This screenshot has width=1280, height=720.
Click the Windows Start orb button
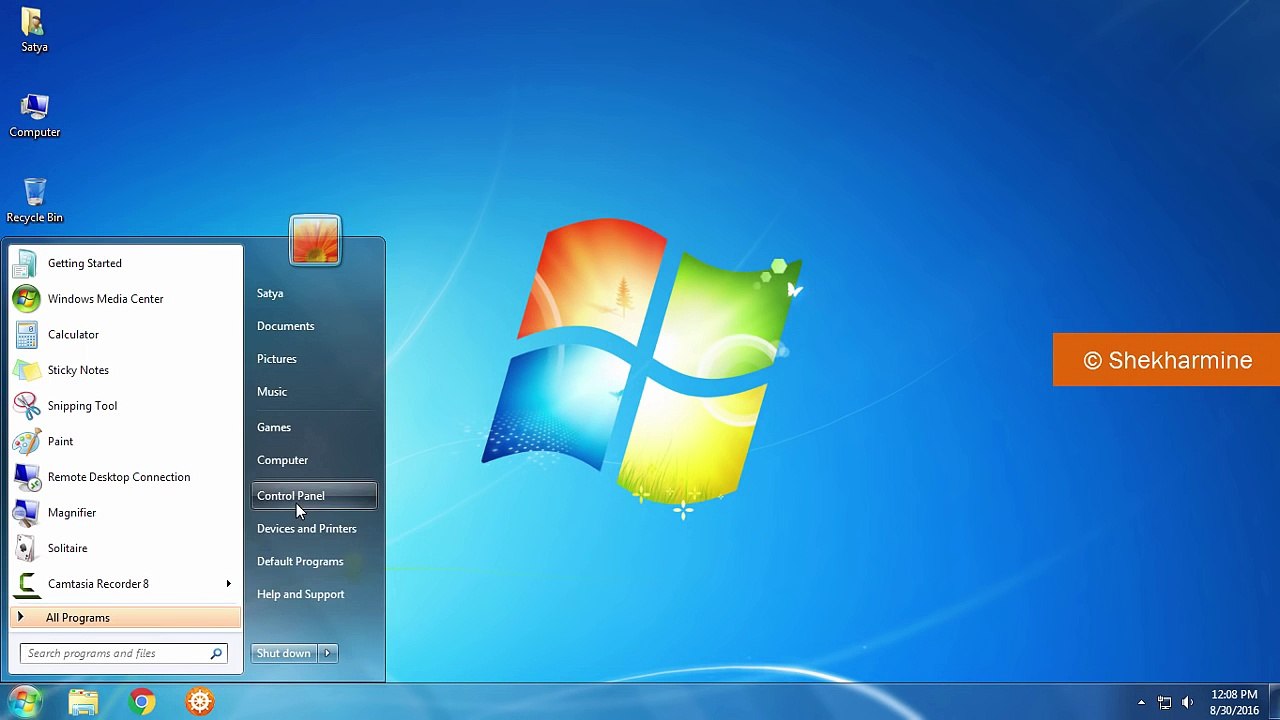[24, 702]
